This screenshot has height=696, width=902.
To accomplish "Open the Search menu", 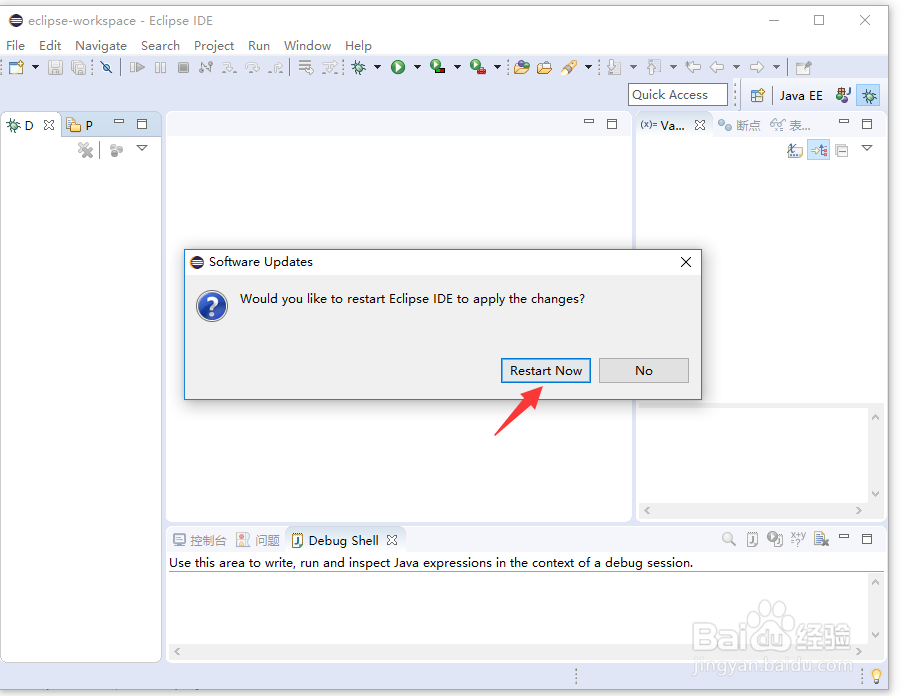I will pos(160,45).
